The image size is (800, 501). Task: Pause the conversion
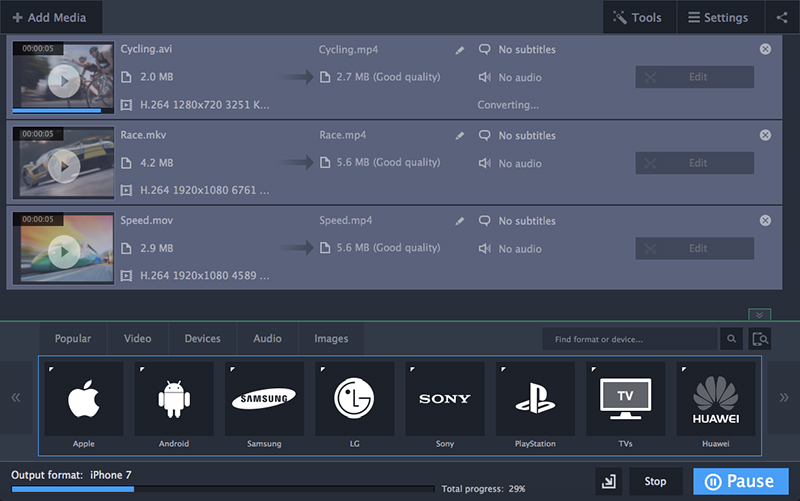click(741, 481)
